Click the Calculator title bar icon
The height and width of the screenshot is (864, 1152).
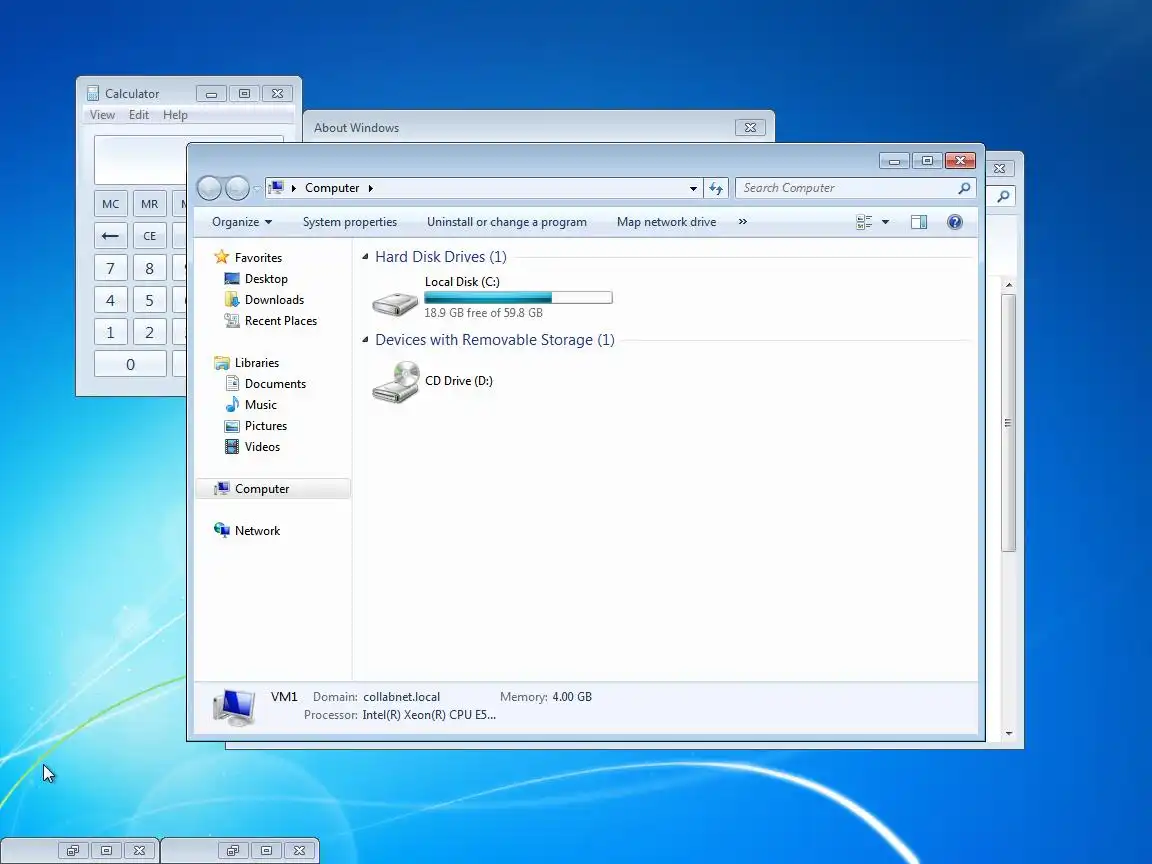click(93, 93)
